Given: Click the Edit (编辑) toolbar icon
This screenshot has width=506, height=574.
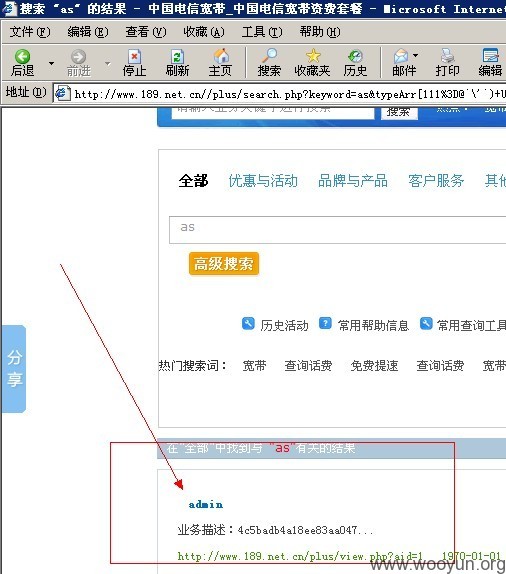Looking at the screenshot, I should tap(491, 56).
